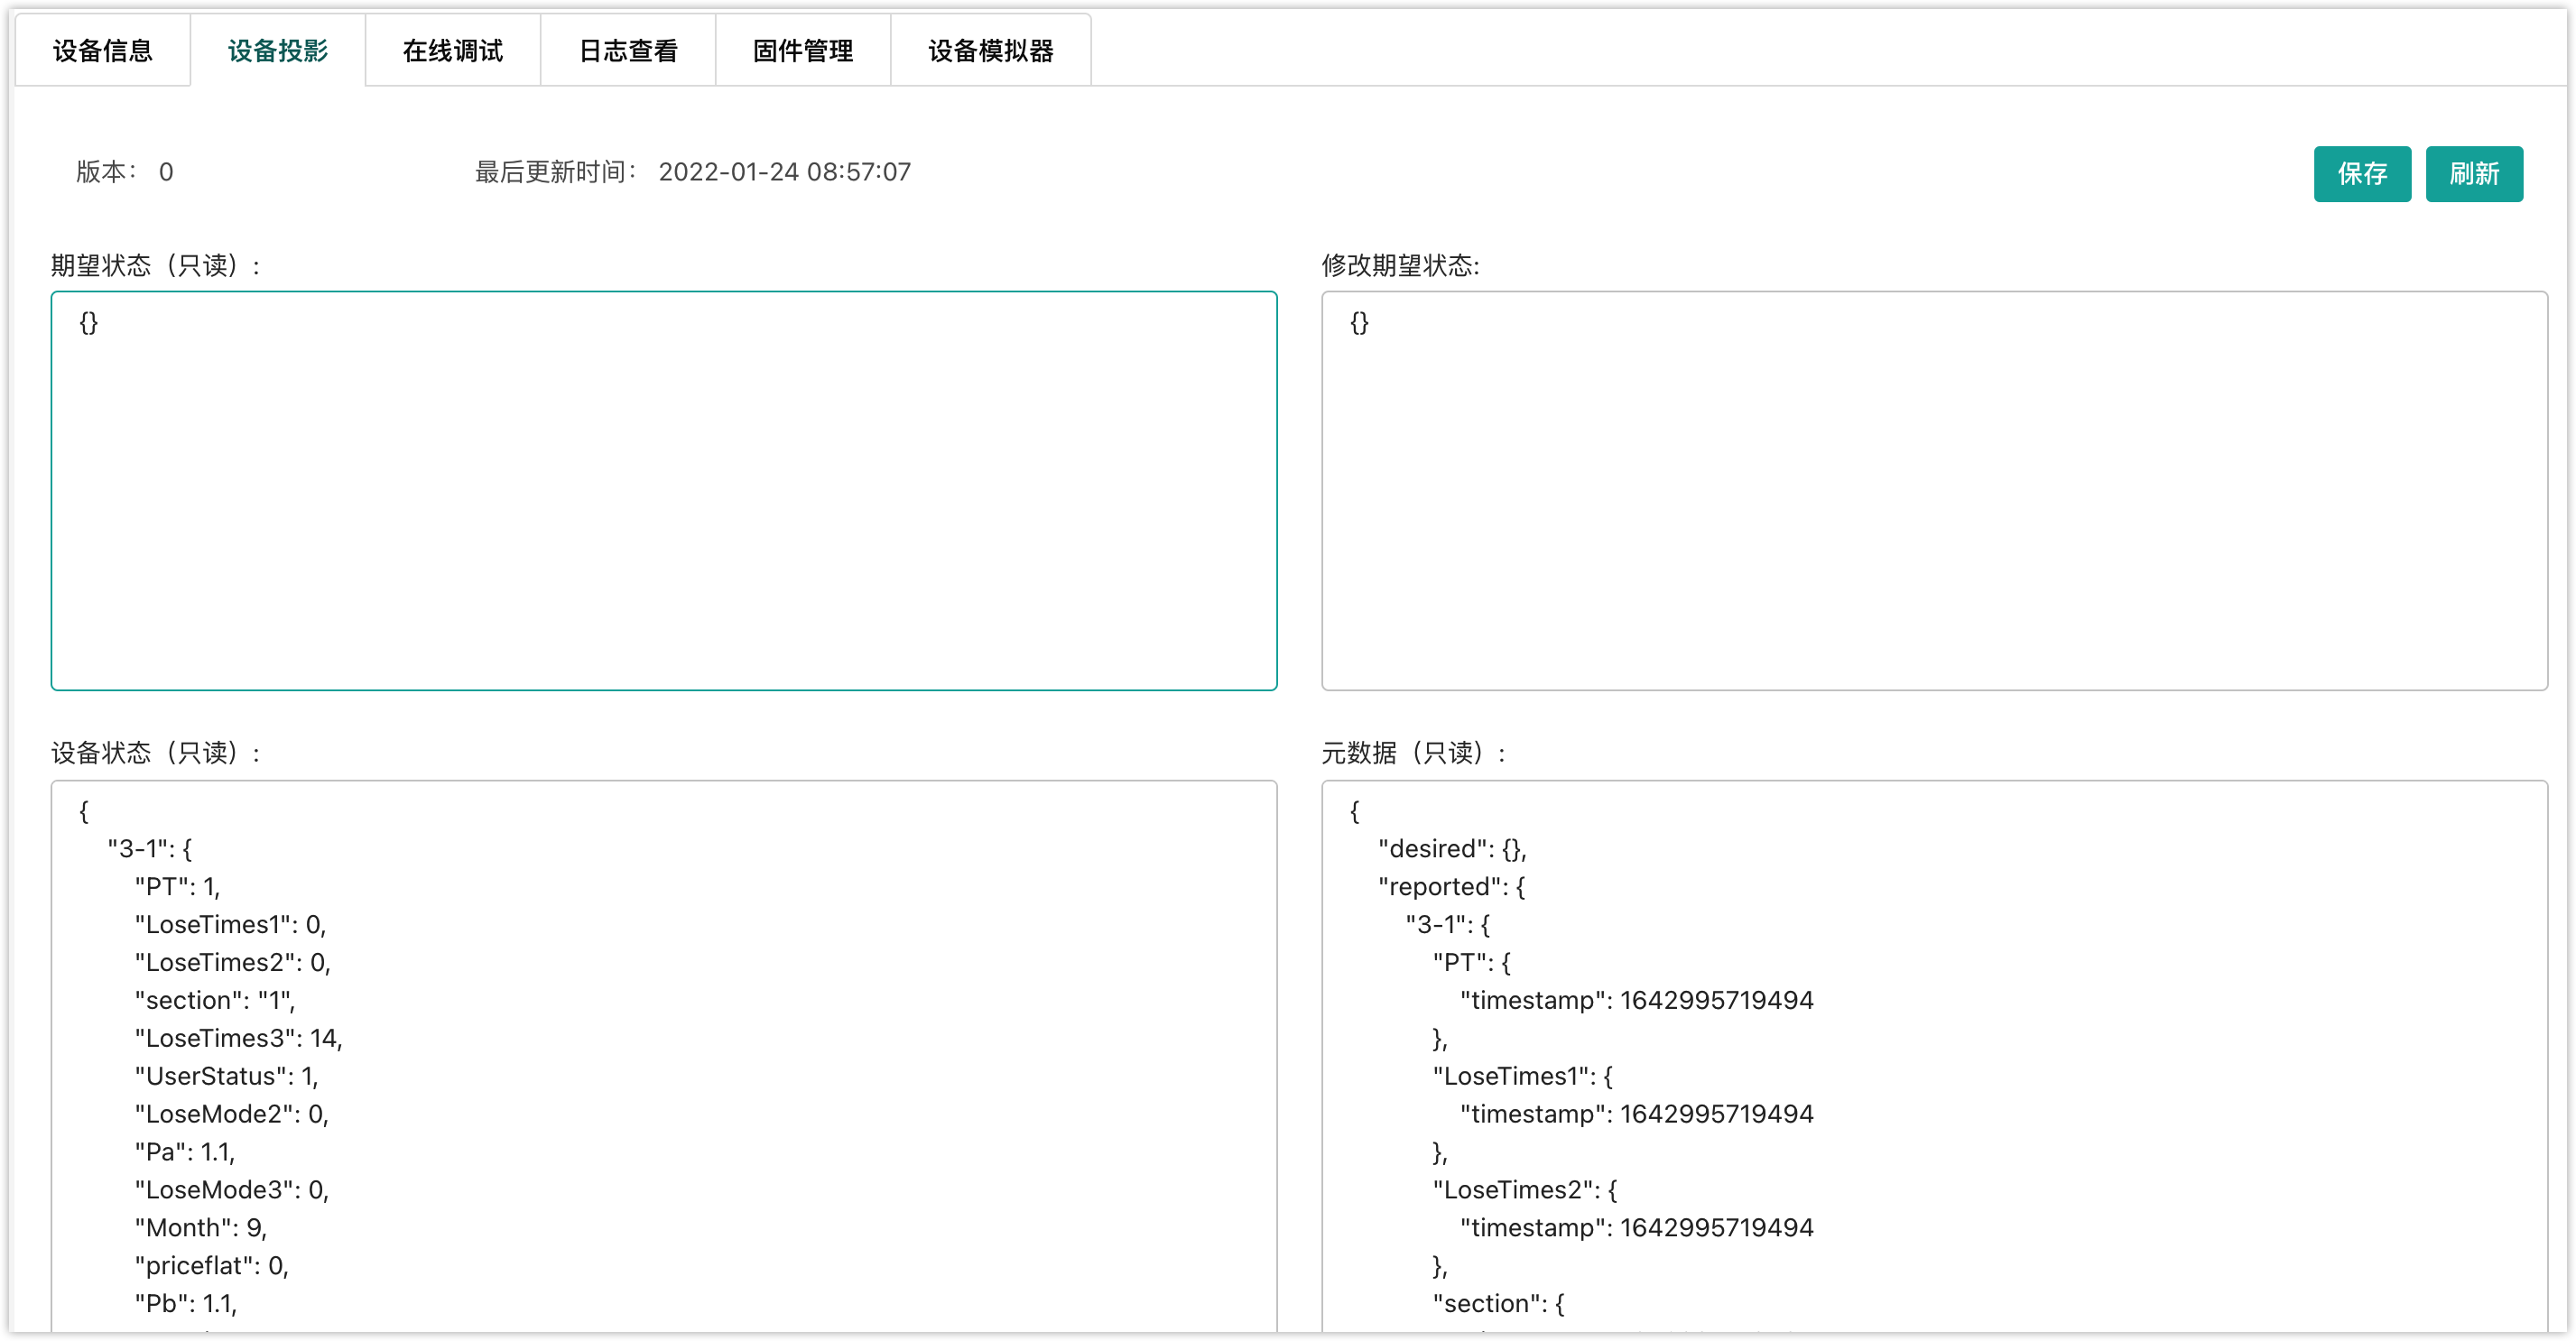Screen dimensions: 2576x1341
Task: Click timestamp value under "LoseTimes1" in 元数据
Action: (1716, 1114)
